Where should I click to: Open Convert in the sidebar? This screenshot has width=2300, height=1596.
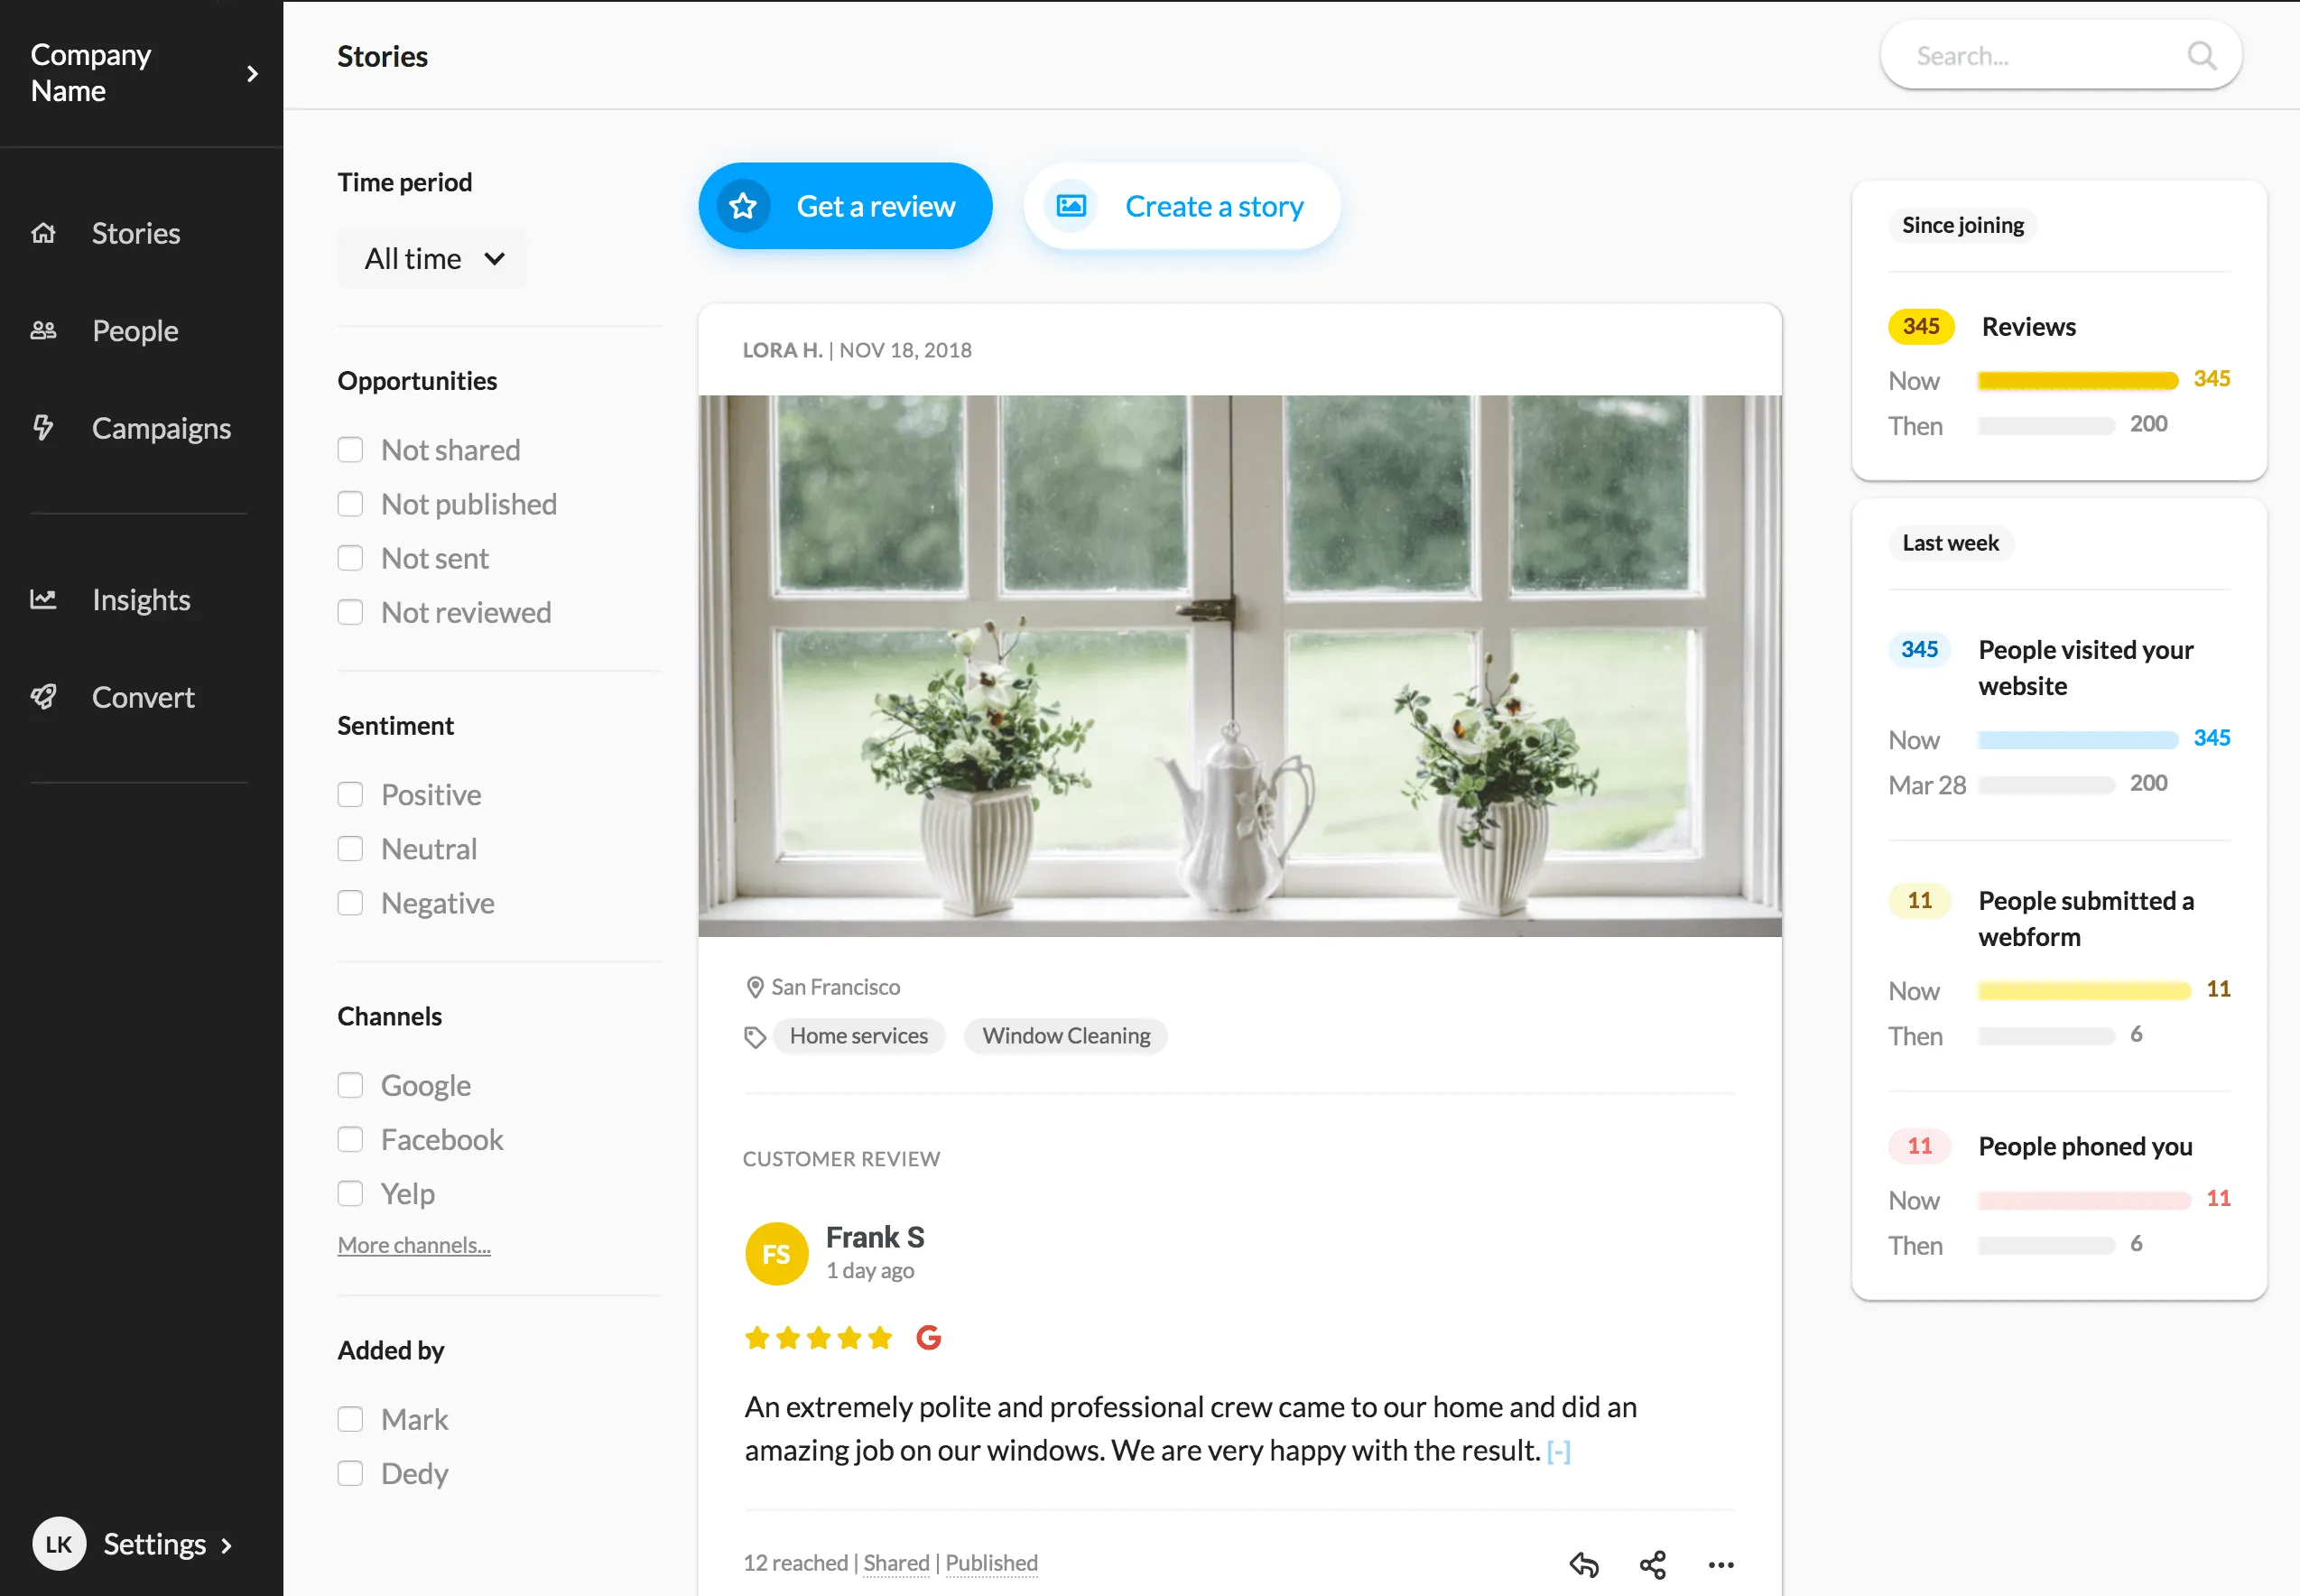coord(143,697)
